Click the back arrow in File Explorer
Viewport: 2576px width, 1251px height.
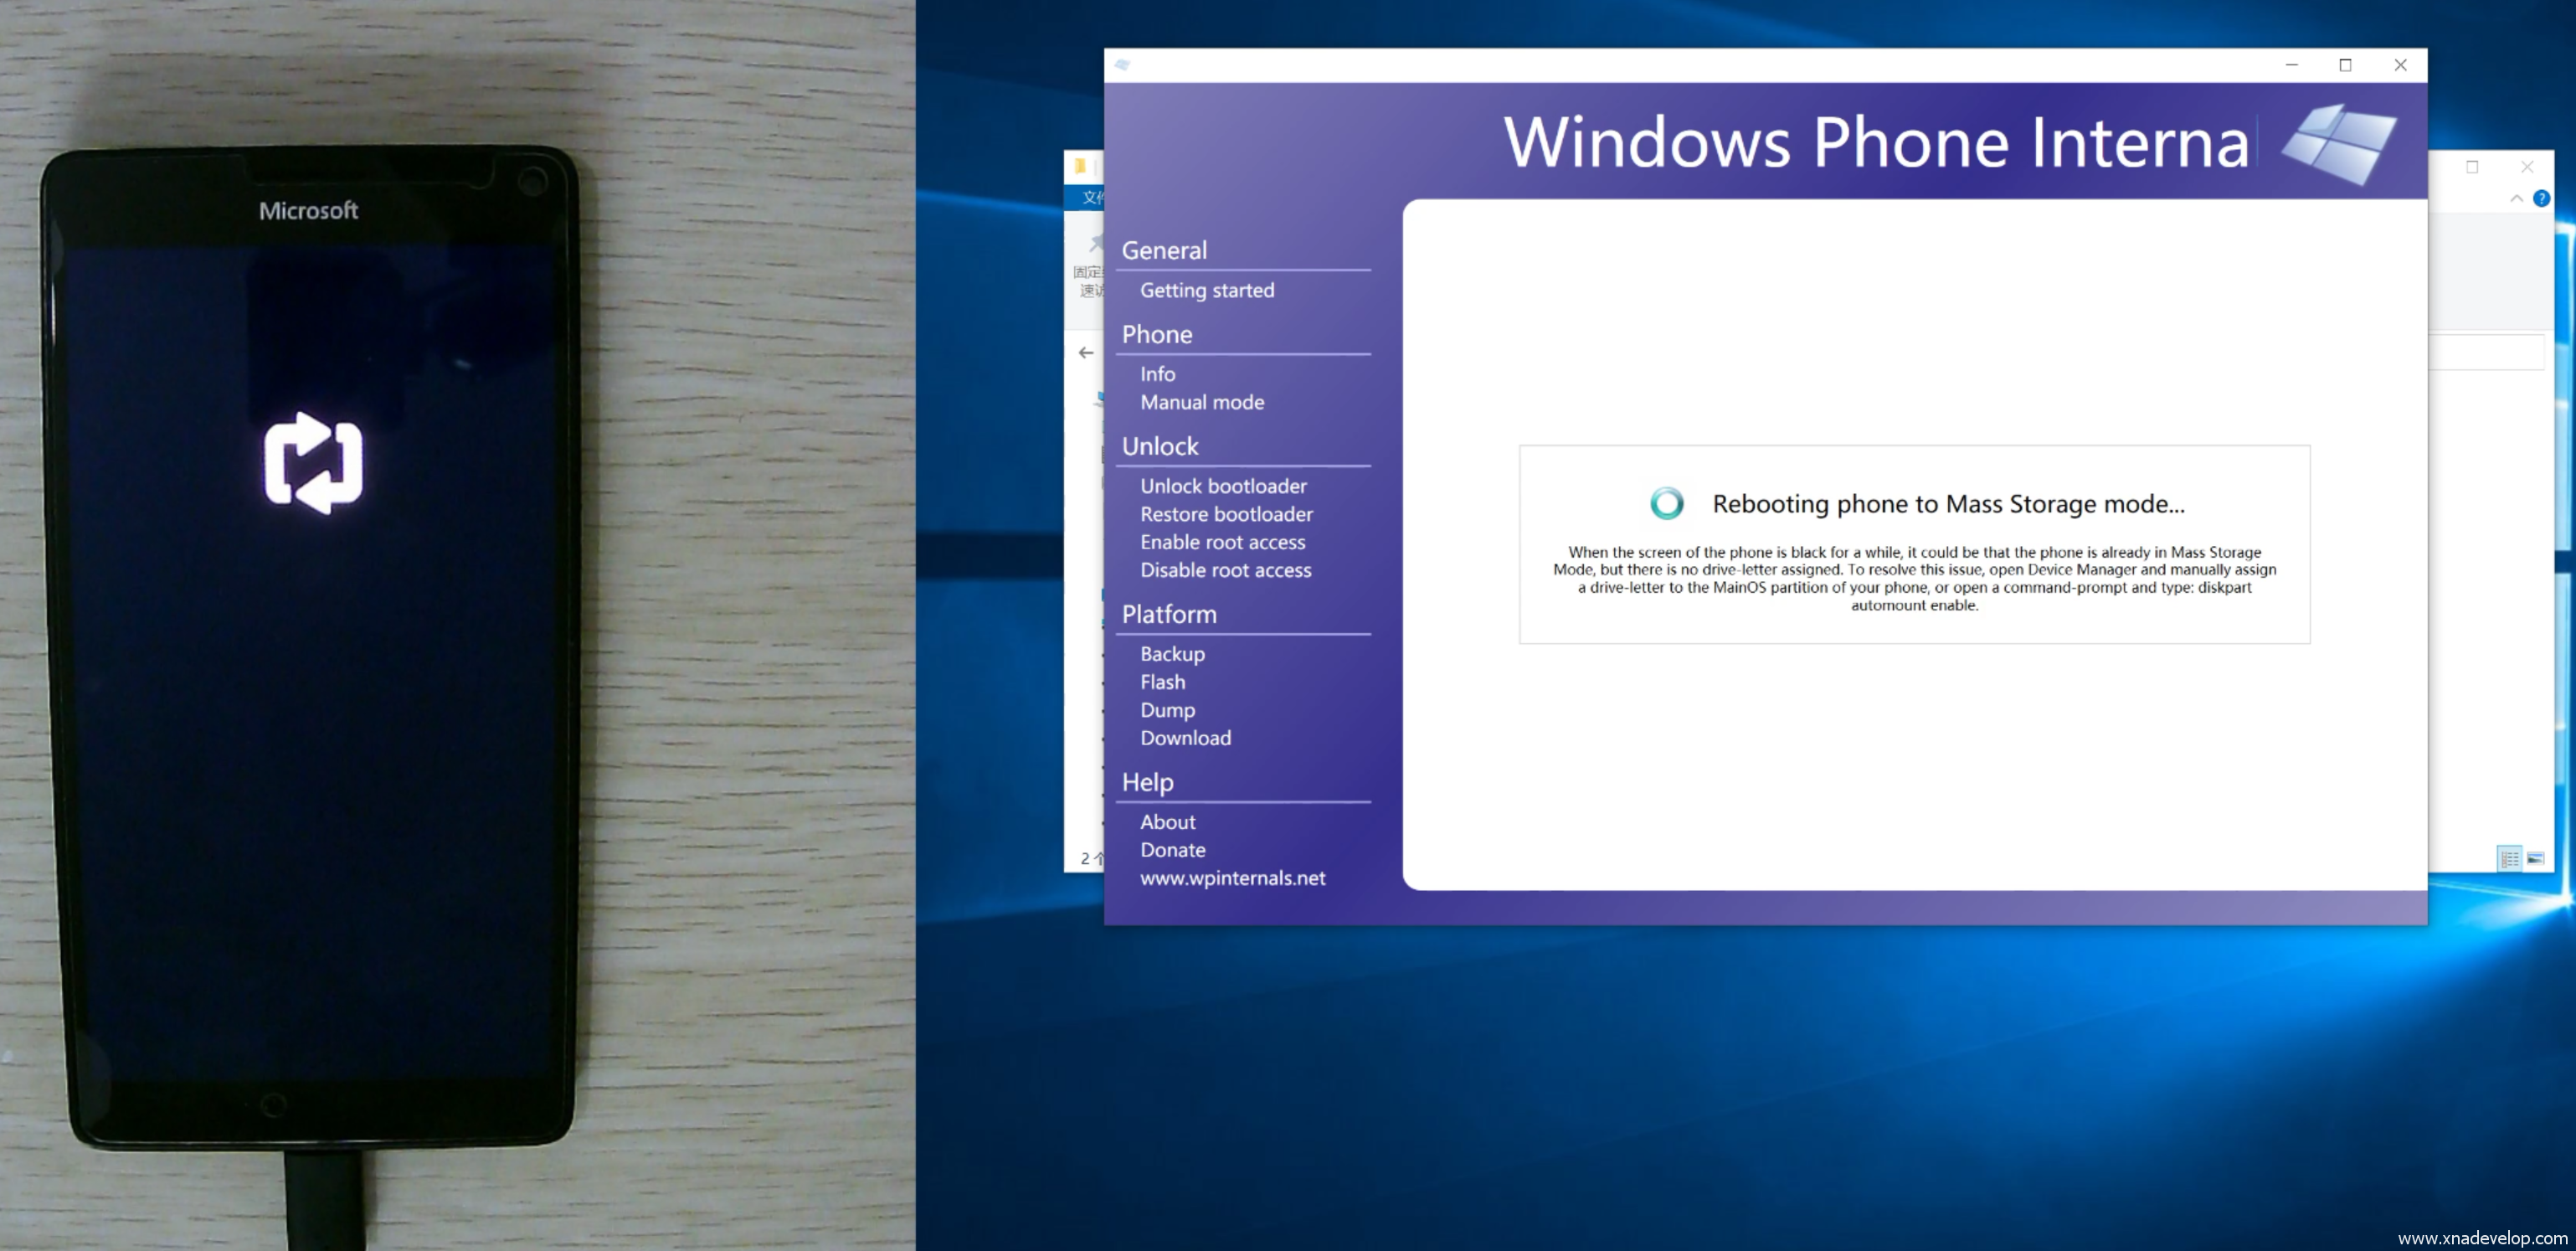tap(1086, 352)
